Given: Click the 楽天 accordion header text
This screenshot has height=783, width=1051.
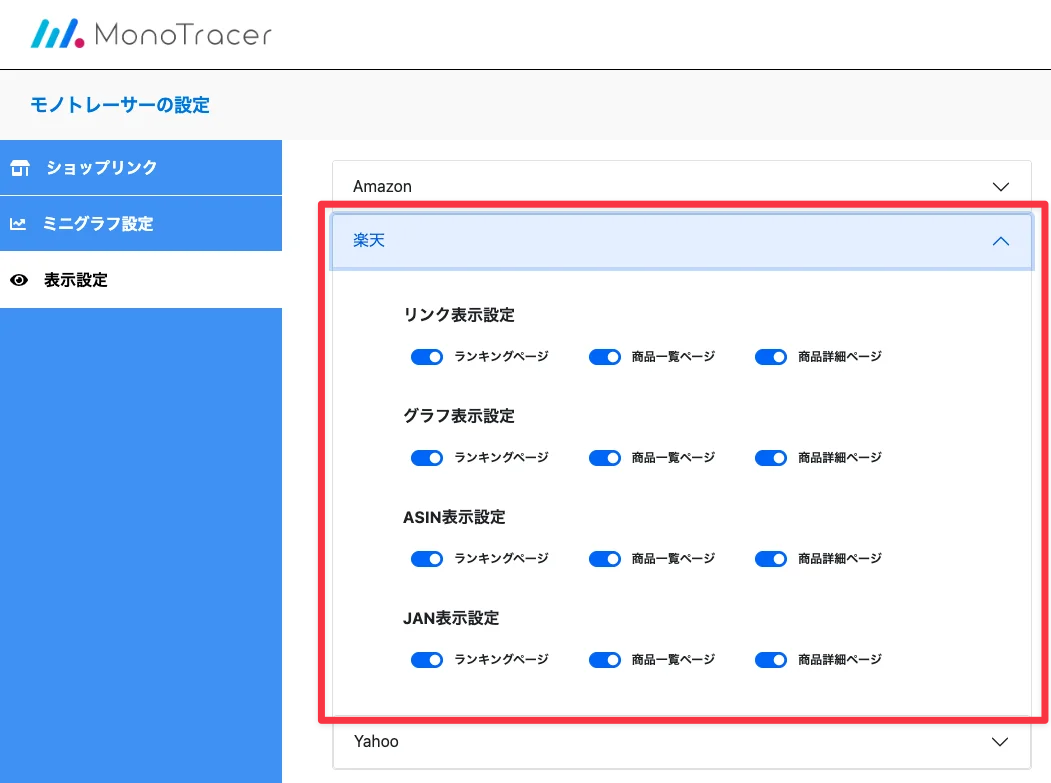Looking at the screenshot, I should (369, 241).
